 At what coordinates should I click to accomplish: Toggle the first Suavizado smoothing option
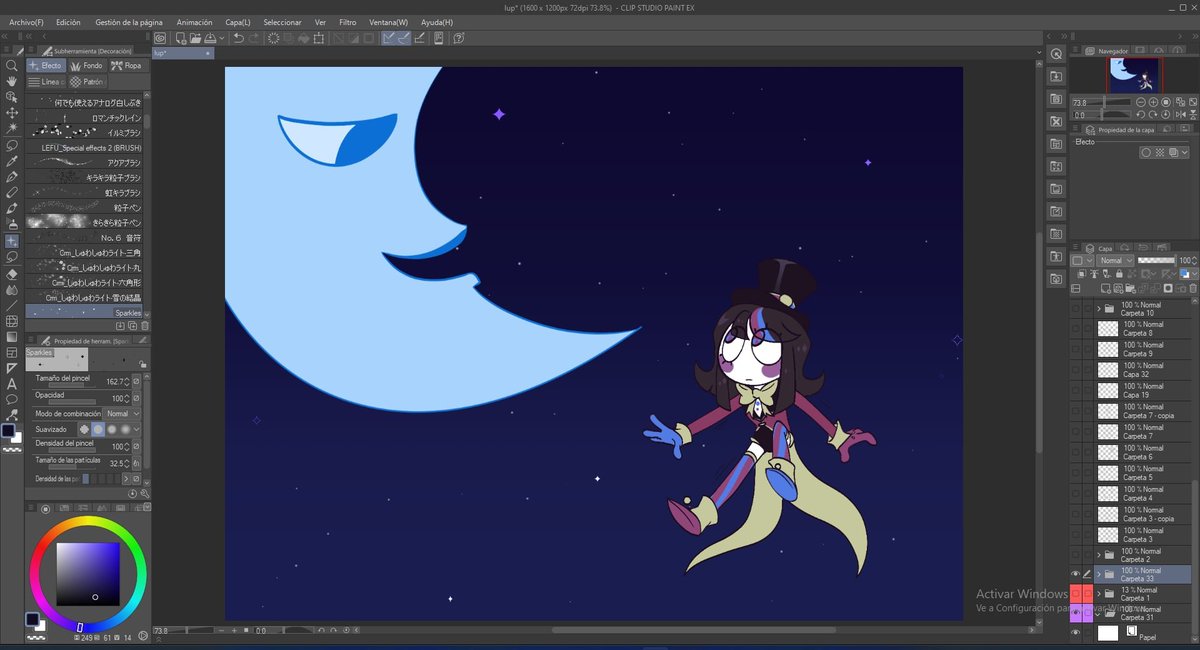point(84,428)
